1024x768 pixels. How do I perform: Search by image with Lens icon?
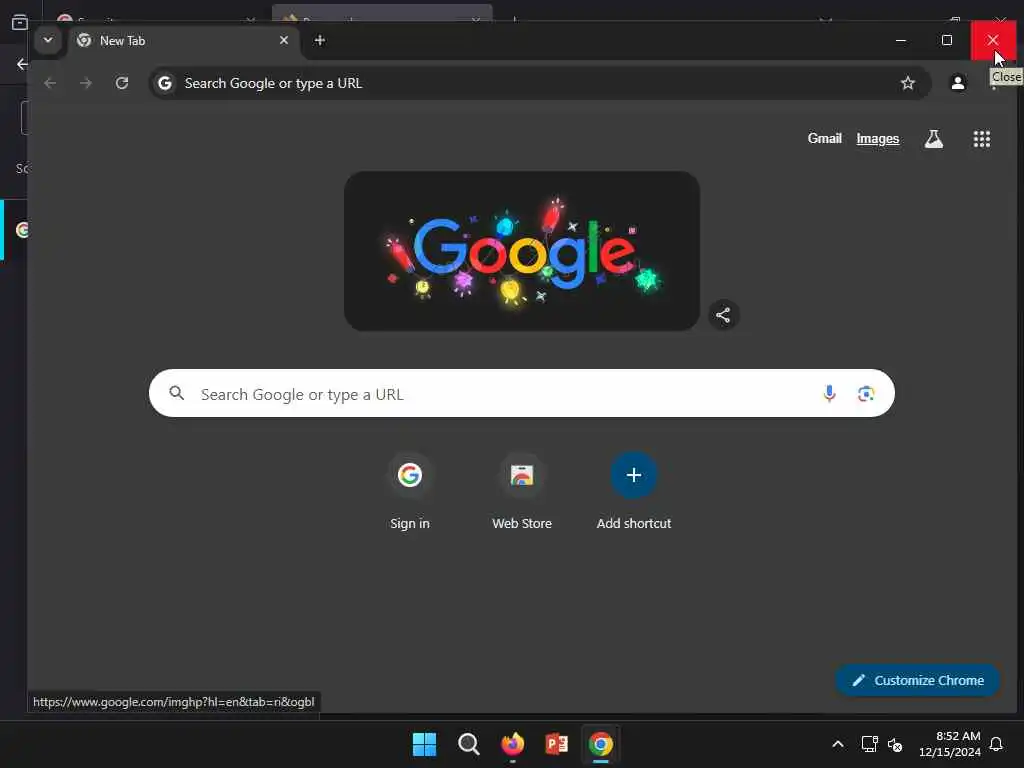(866, 393)
